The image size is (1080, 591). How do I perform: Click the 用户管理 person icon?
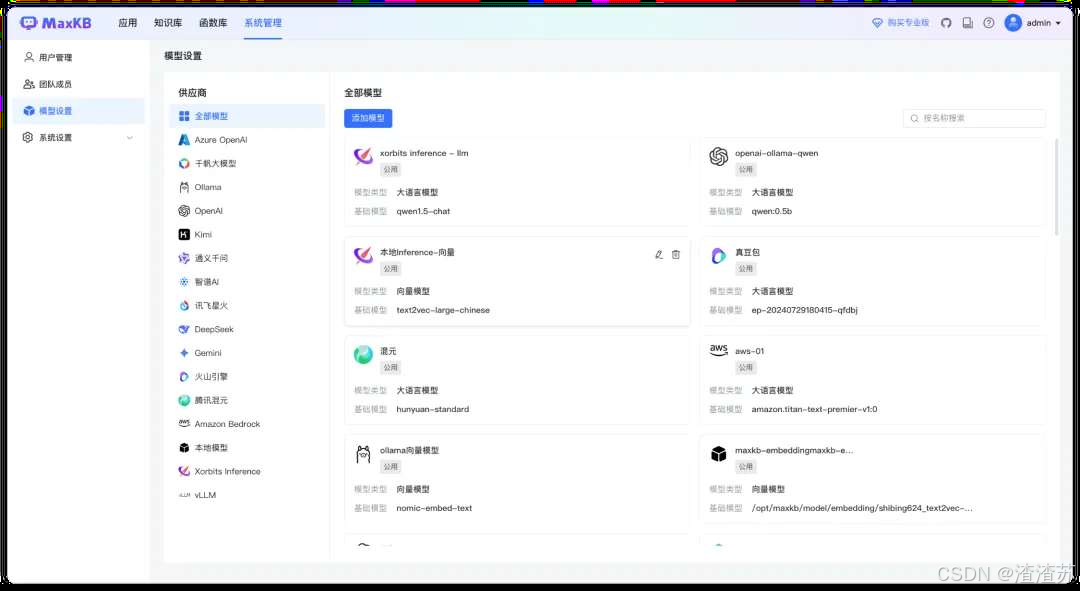pos(29,57)
